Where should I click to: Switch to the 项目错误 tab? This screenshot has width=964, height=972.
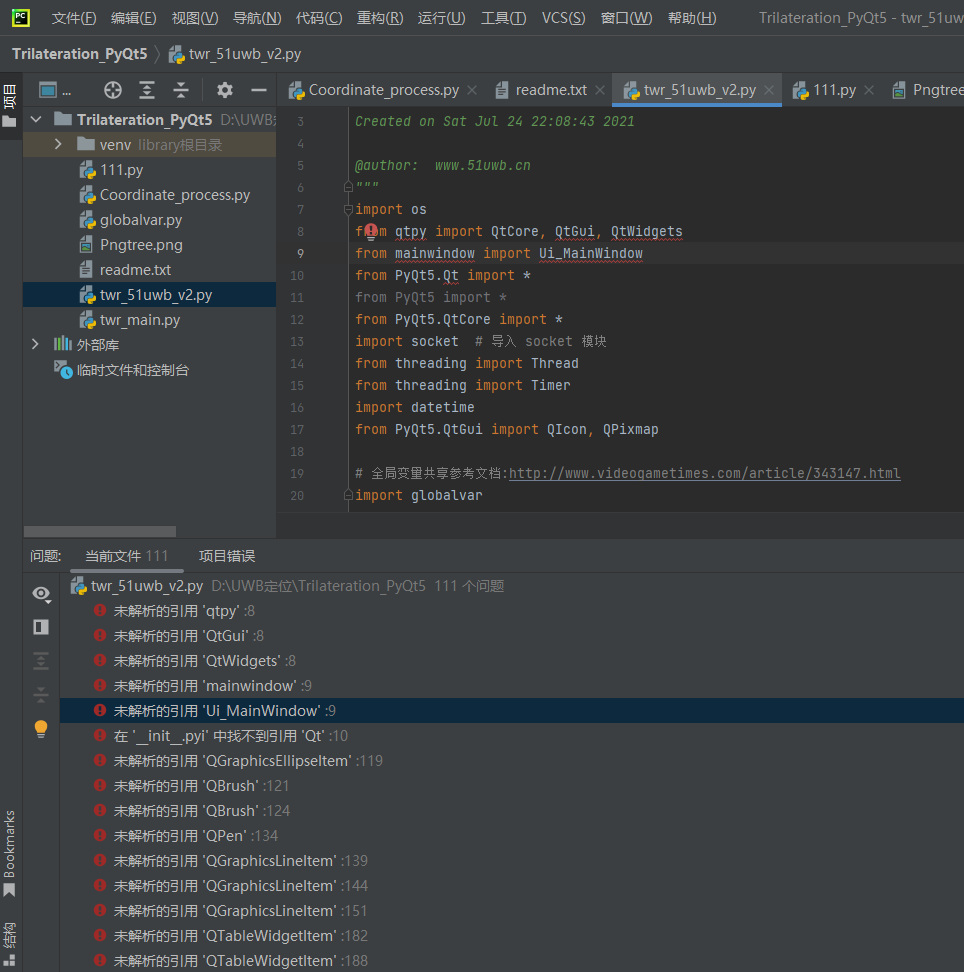[x=226, y=556]
